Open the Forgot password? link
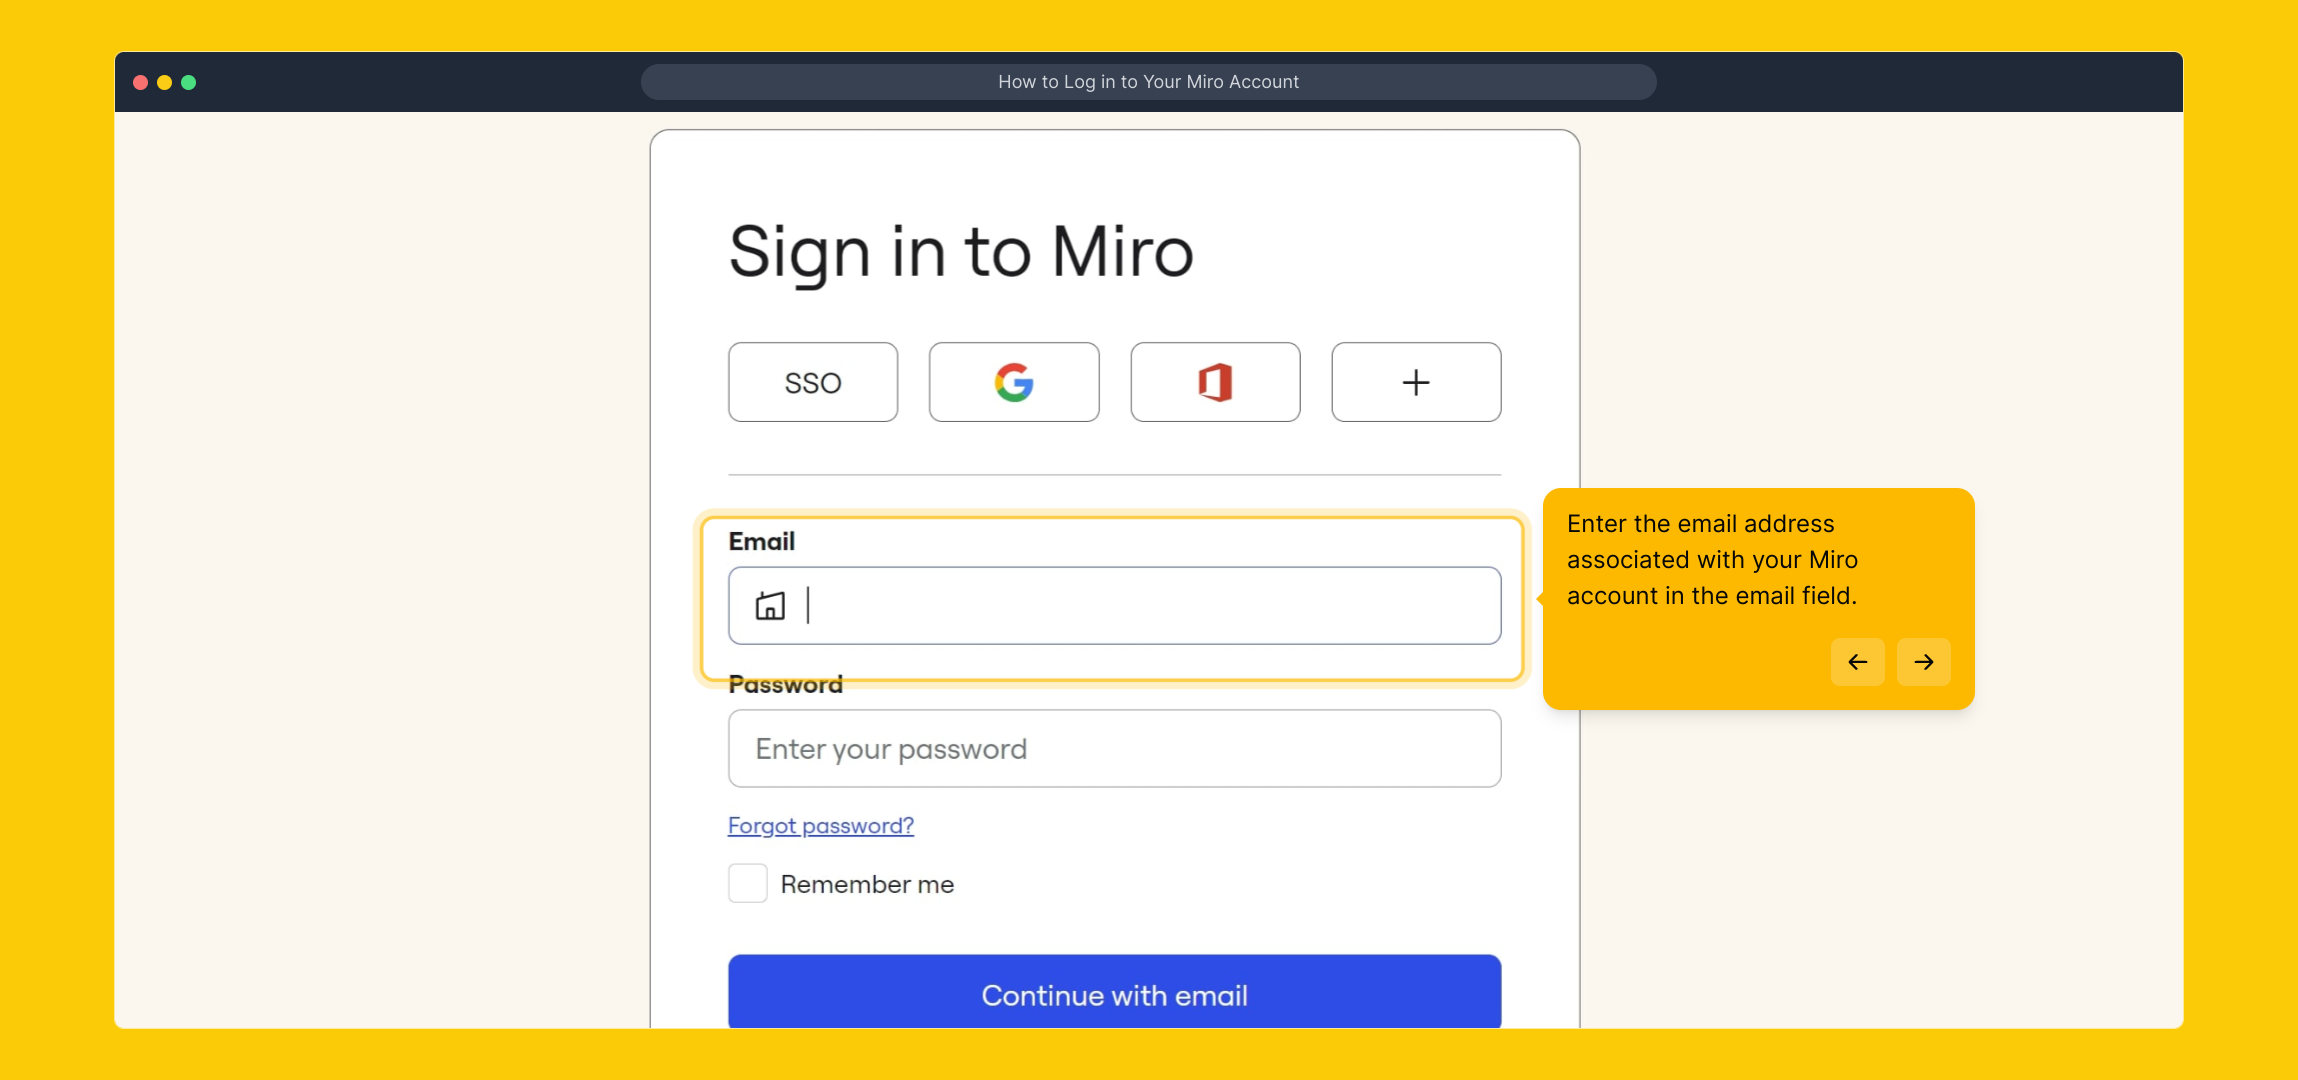2298x1080 pixels. click(820, 826)
